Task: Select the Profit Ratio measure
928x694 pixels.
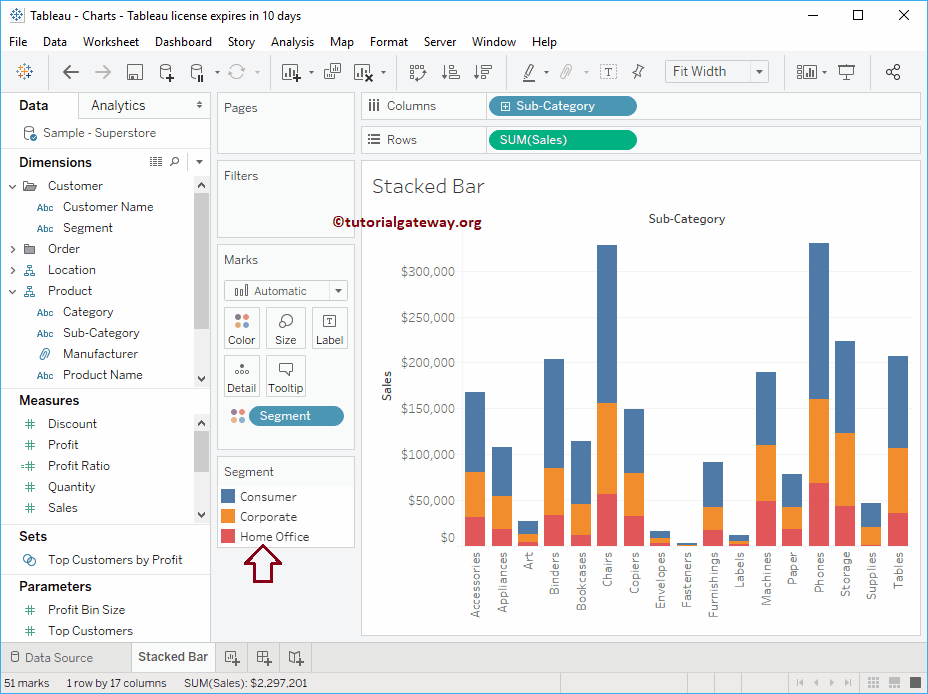Action: pos(79,466)
